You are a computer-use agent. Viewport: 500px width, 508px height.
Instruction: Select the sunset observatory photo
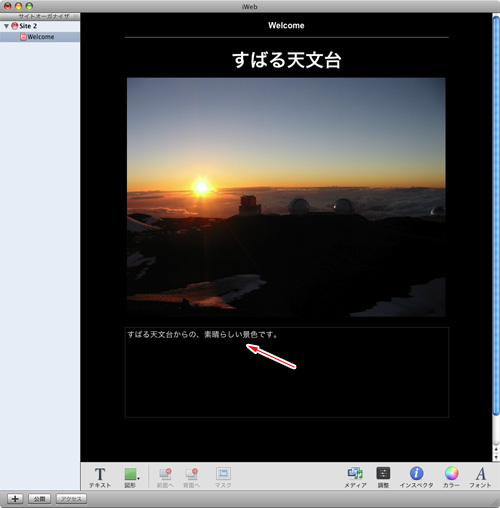point(286,197)
